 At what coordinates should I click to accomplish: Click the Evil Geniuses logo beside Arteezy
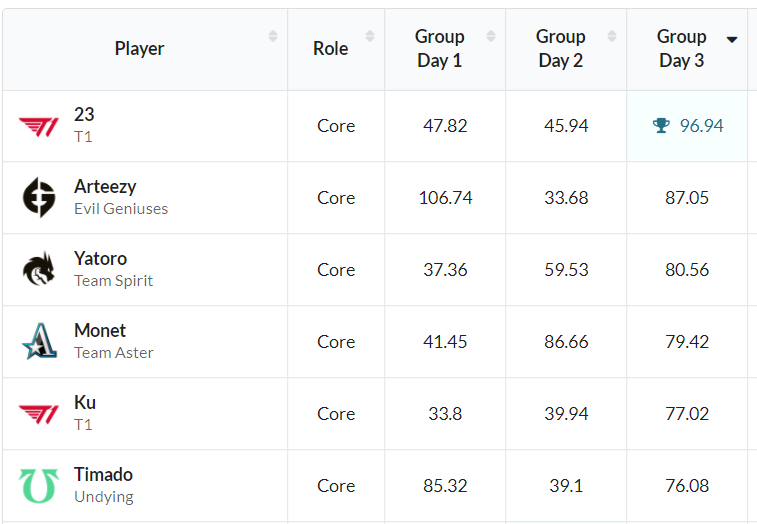pos(39,198)
